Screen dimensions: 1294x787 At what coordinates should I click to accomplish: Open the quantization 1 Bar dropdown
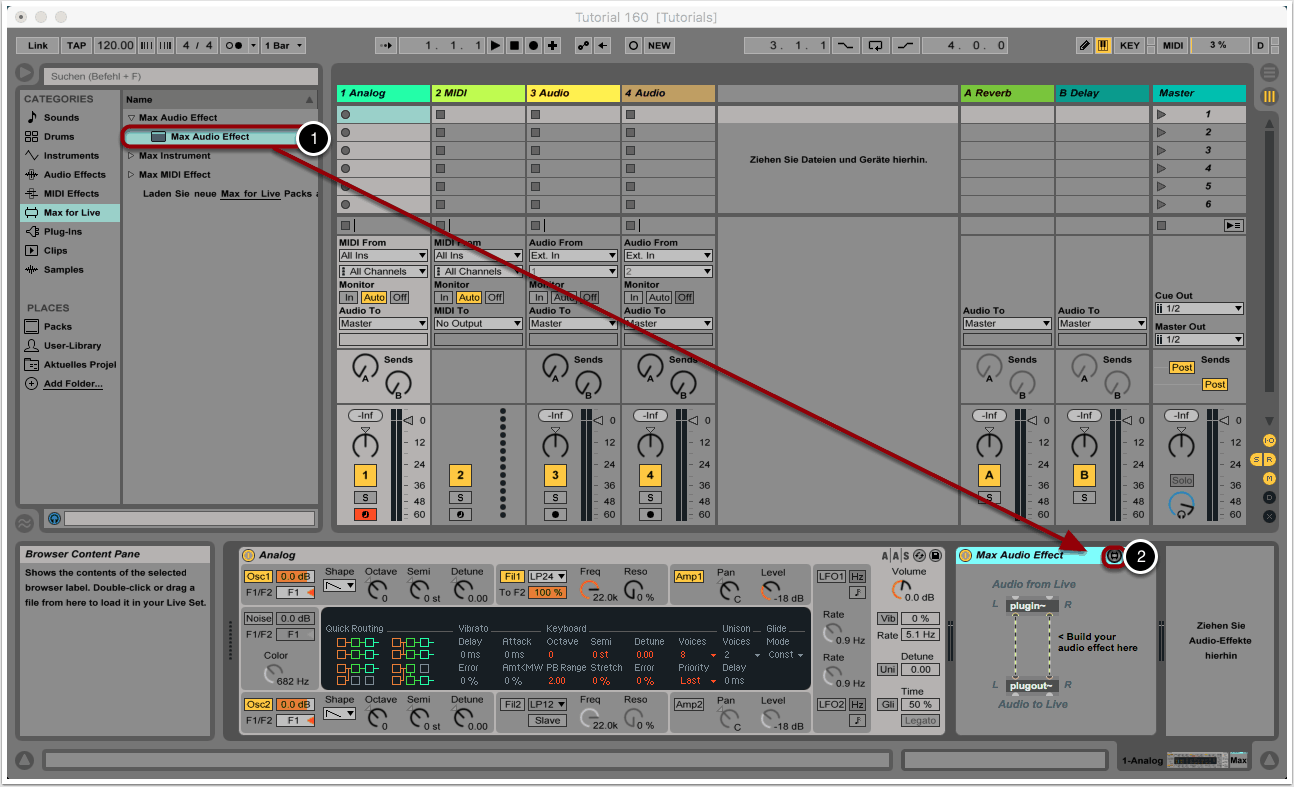click(x=284, y=46)
